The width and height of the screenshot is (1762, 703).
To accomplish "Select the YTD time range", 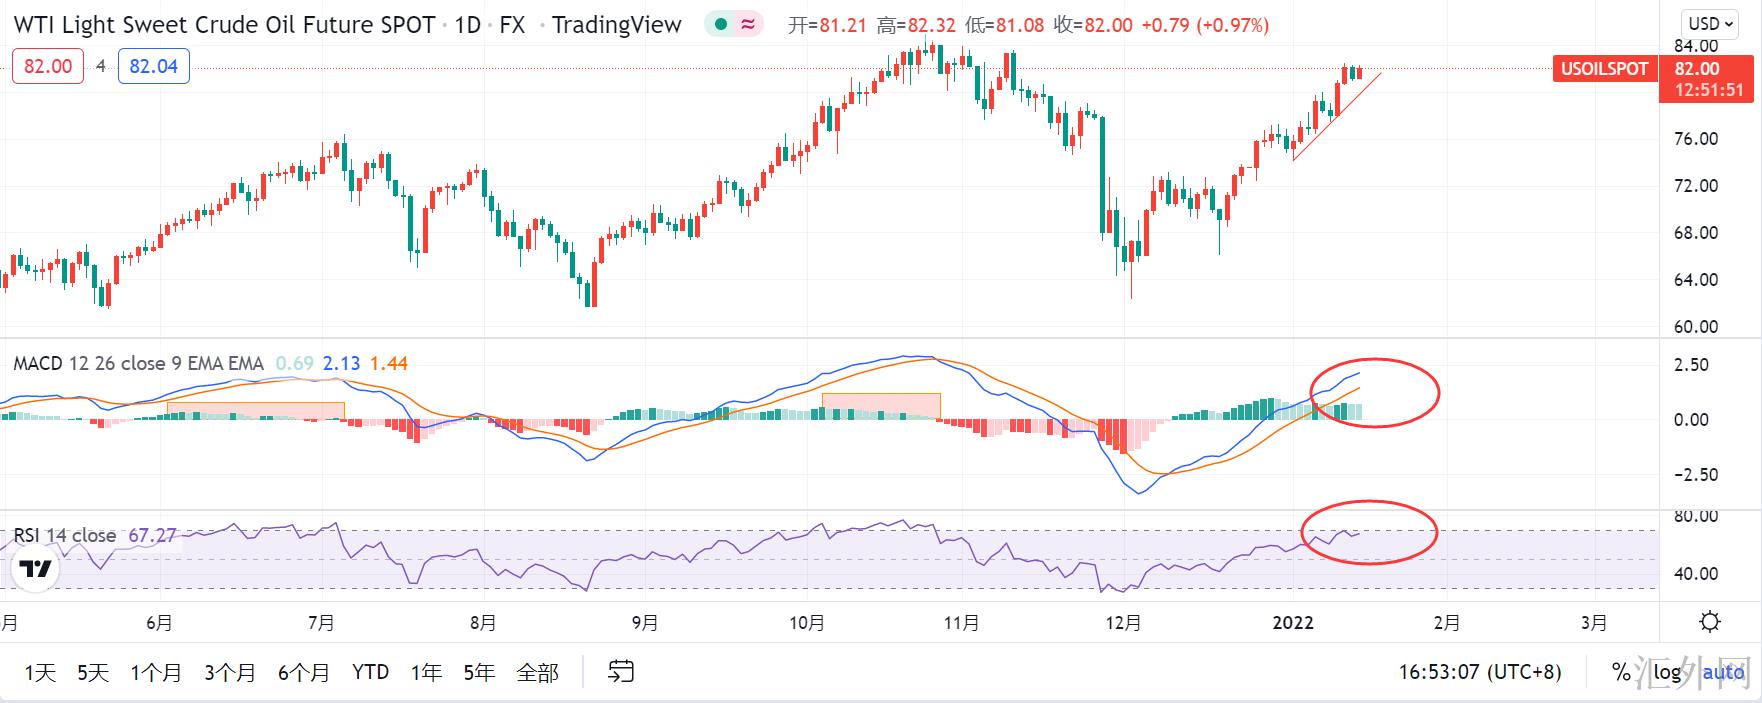I will 370,672.
